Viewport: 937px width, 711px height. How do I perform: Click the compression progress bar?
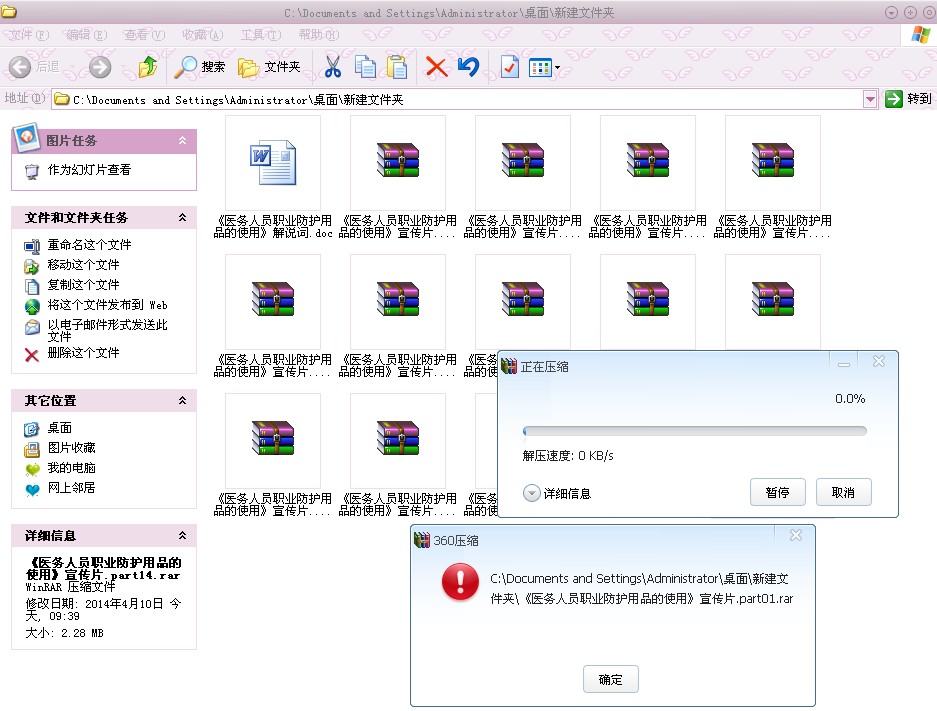pos(694,431)
